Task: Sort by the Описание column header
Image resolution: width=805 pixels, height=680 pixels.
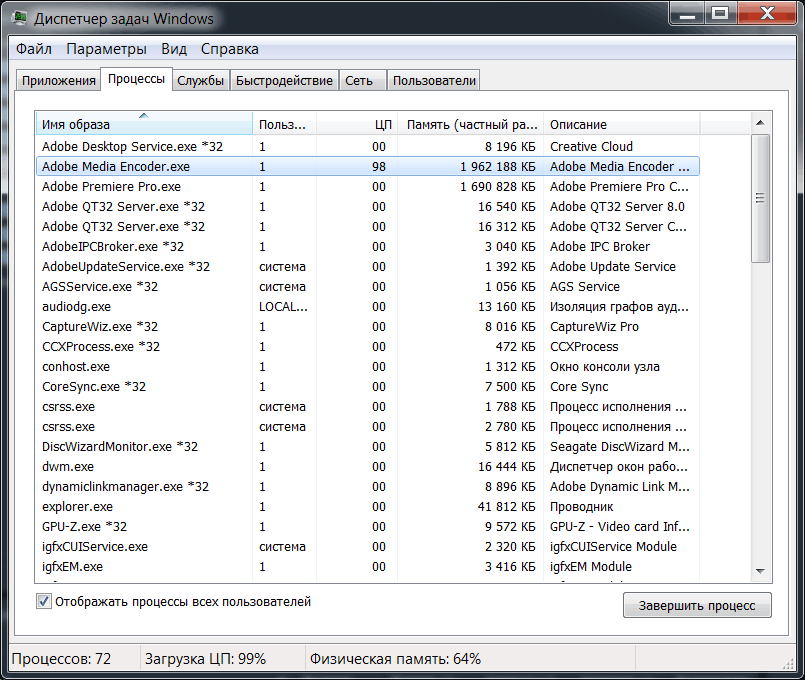Action: (x=622, y=124)
